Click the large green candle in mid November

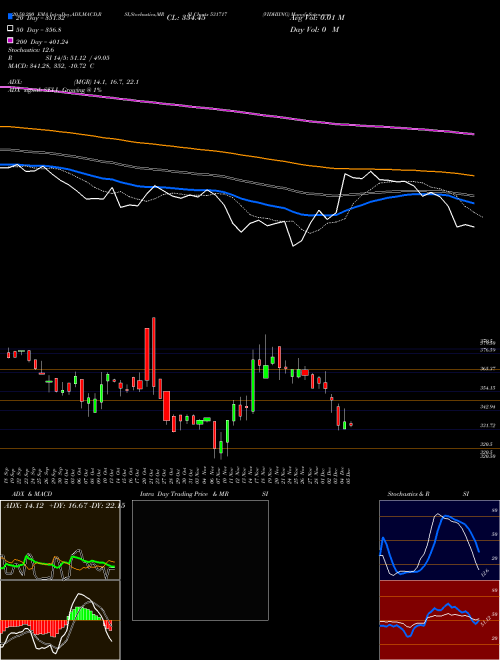pos(253,385)
